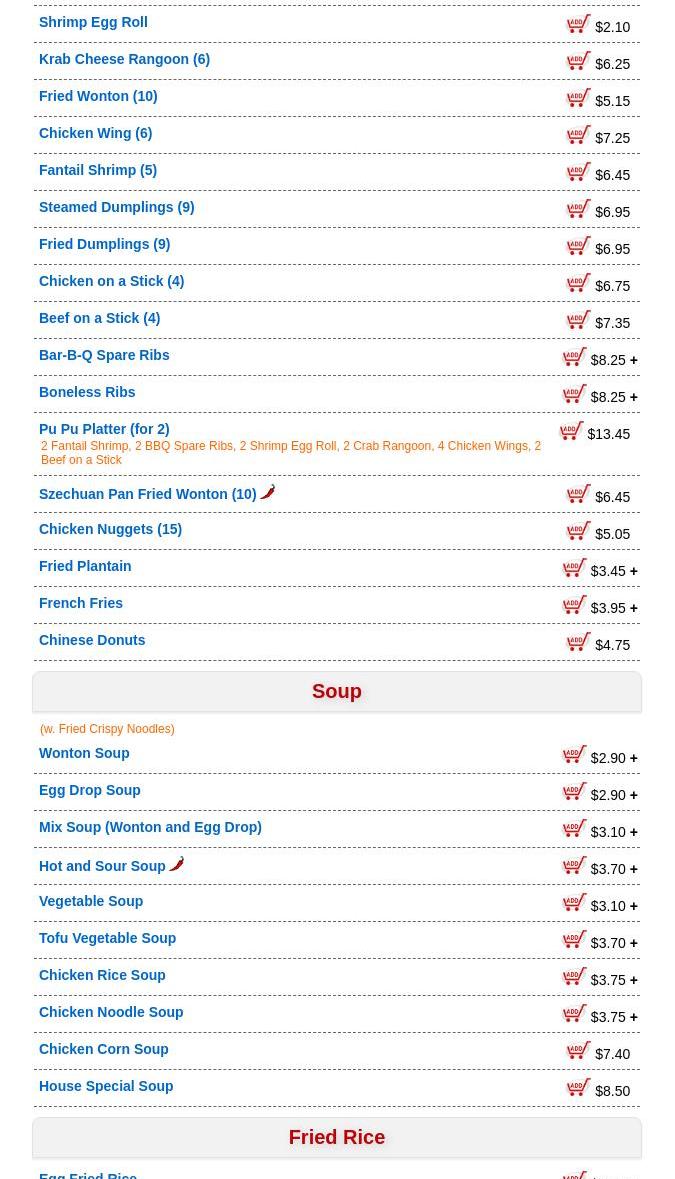The width and height of the screenshot is (675, 1179).
Task: Click spicy pepper icon beside Szechuan Wonton
Action: (x=268, y=493)
